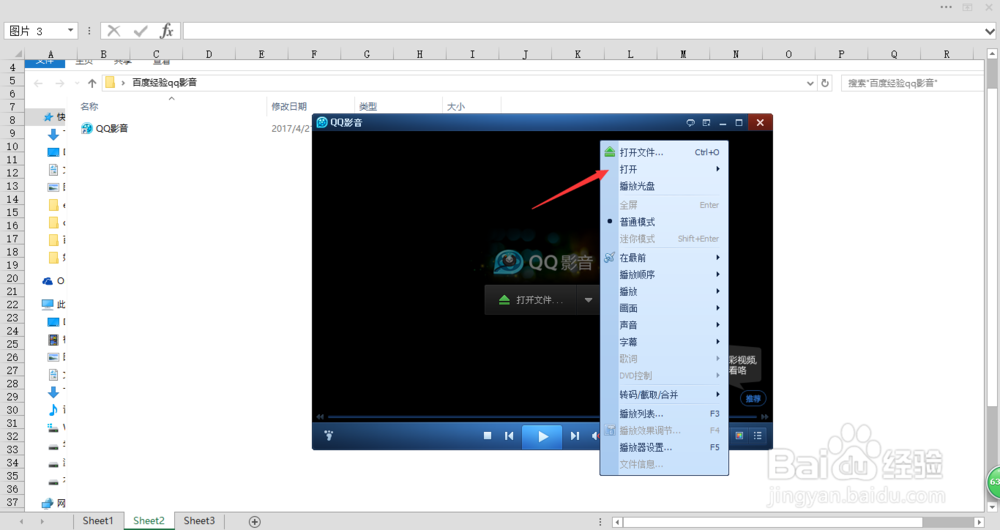Image resolution: width=1000 pixels, height=530 pixels.
Task: Open the 声音 submenu entry
Action: [664, 325]
